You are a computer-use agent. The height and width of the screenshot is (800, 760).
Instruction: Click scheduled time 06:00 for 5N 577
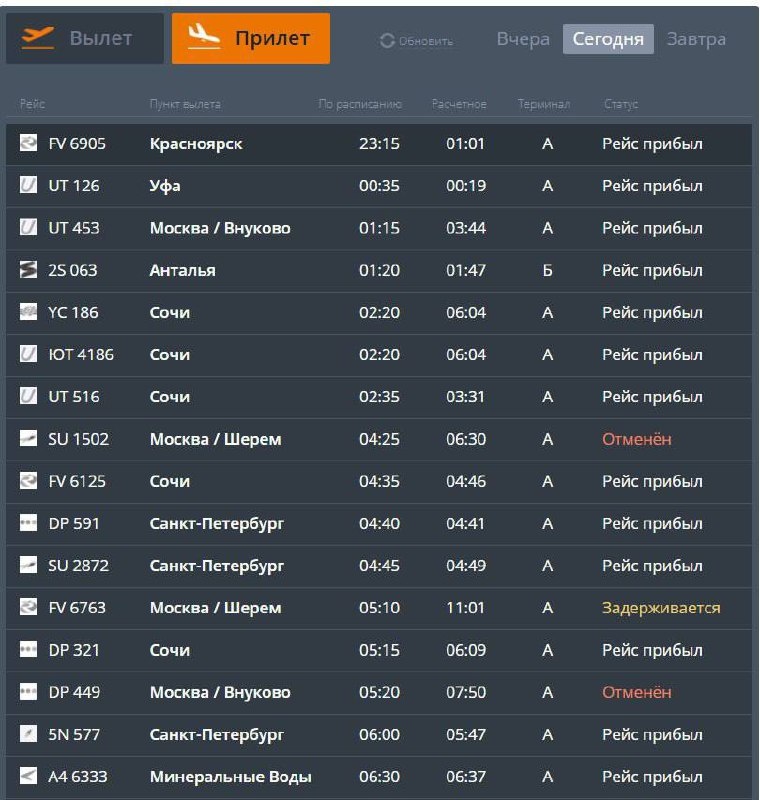tap(379, 735)
